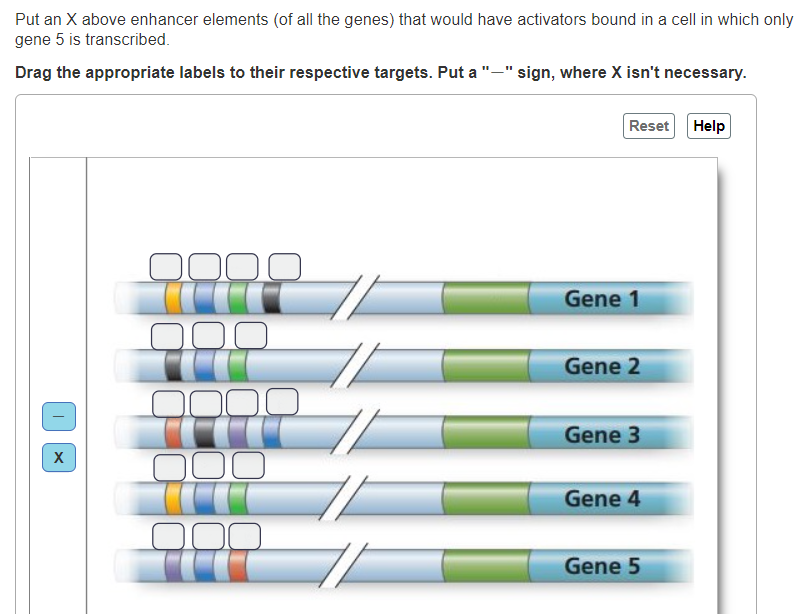Image resolution: width=801 pixels, height=614 pixels.
Task: Click the second target box above Gene 3
Action: (x=206, y=403)
